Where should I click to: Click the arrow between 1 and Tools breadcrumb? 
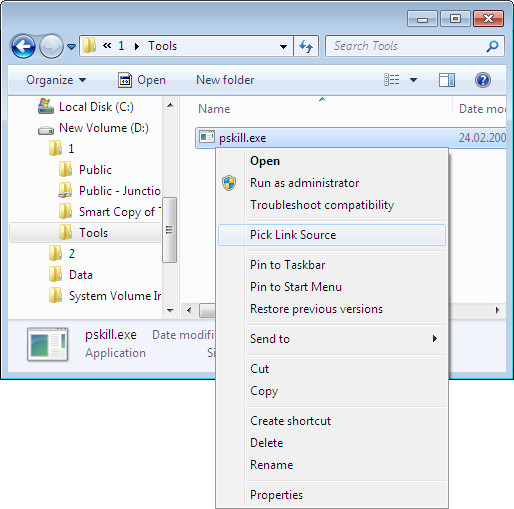point(136,46)
